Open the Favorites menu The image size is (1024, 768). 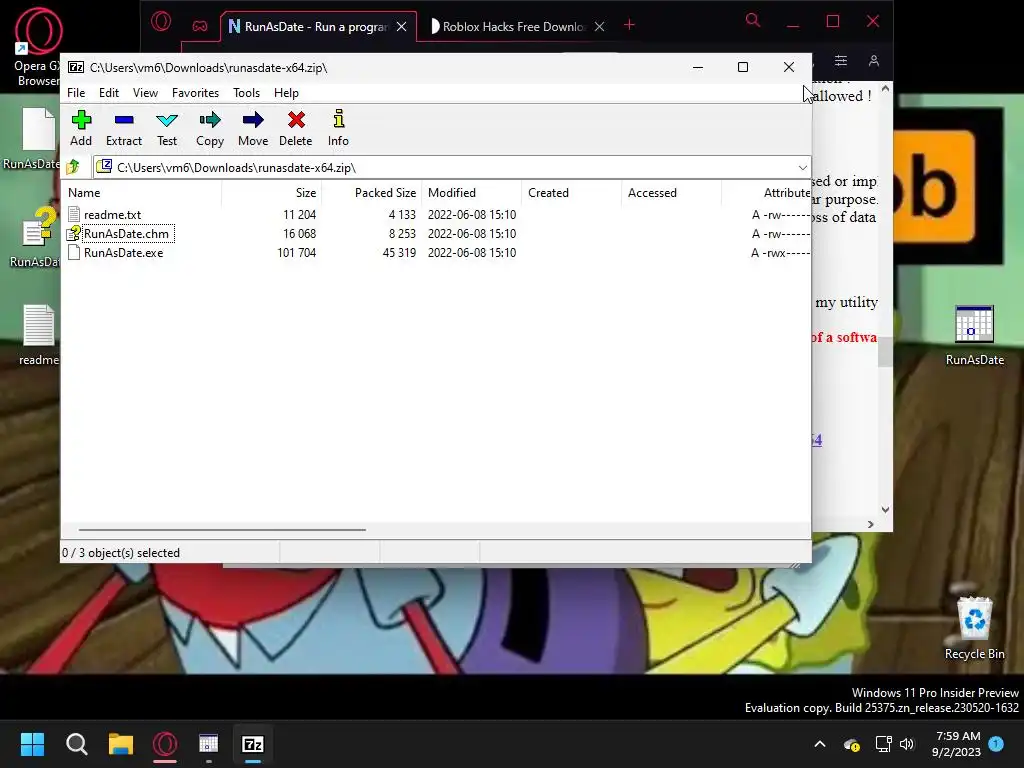[195, 93]
